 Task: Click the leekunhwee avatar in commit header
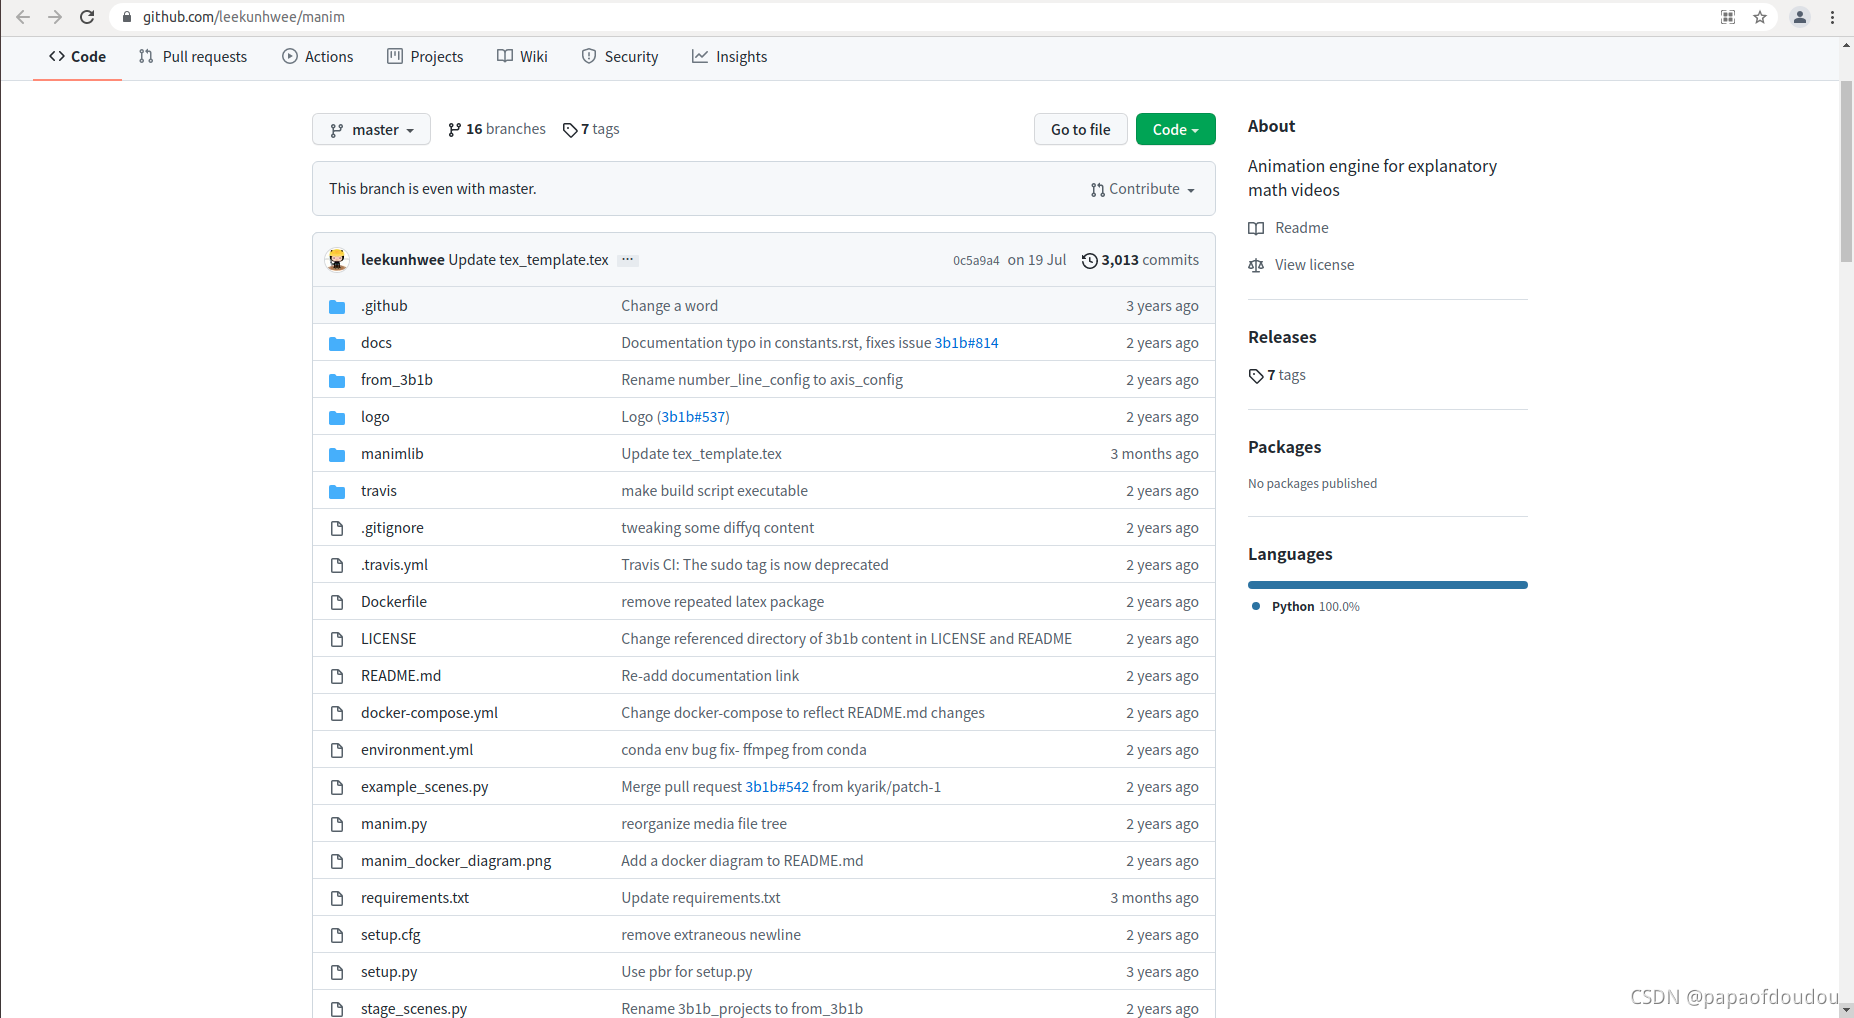coord(337,260)
